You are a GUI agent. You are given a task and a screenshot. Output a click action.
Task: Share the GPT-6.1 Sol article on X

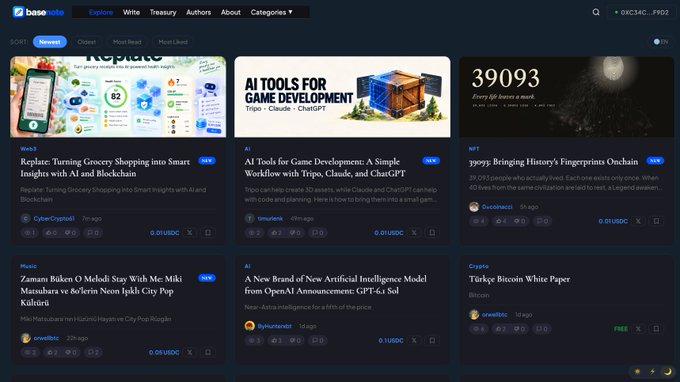coord(414,340)
